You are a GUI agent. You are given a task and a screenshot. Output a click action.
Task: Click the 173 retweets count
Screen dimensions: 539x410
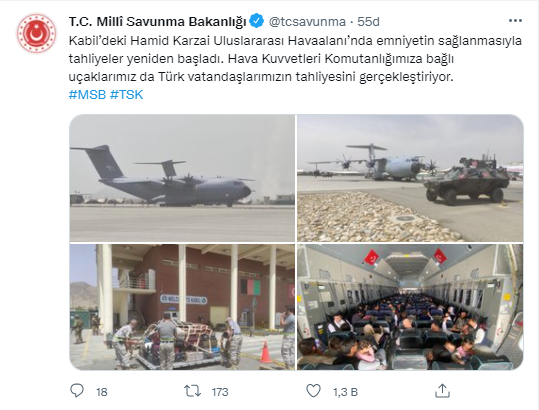[x=220, y=392]
